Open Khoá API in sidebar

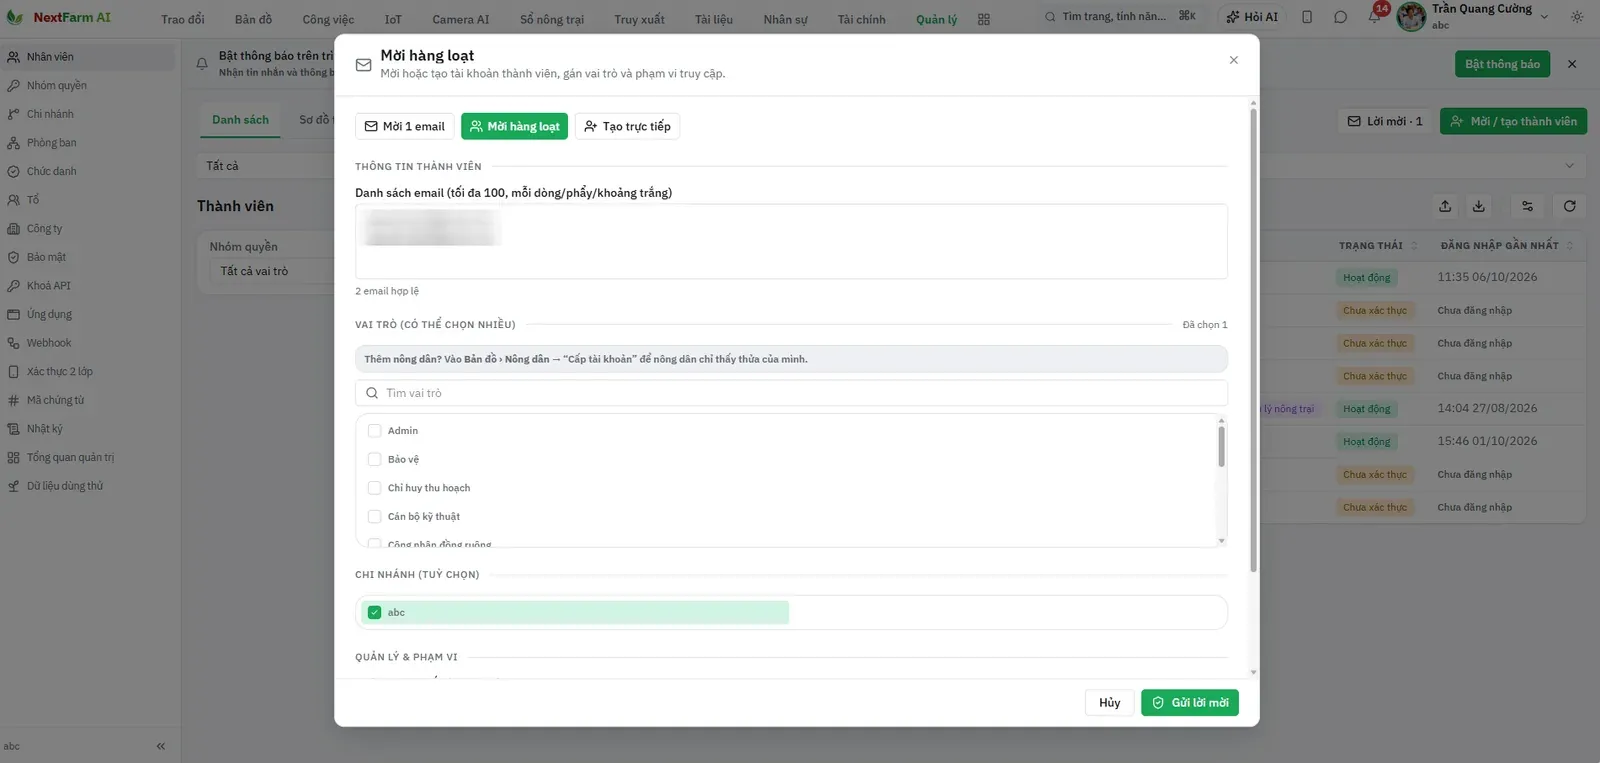48,286
